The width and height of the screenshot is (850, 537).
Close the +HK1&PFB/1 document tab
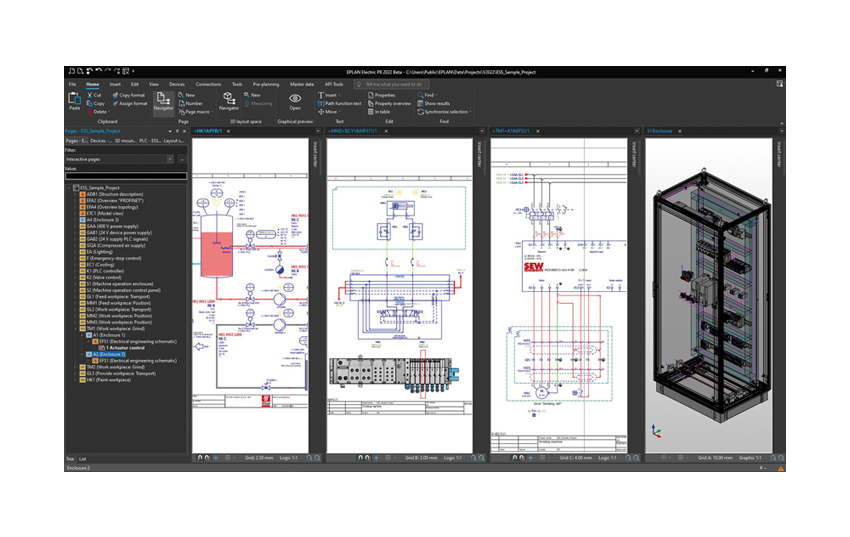228,131
